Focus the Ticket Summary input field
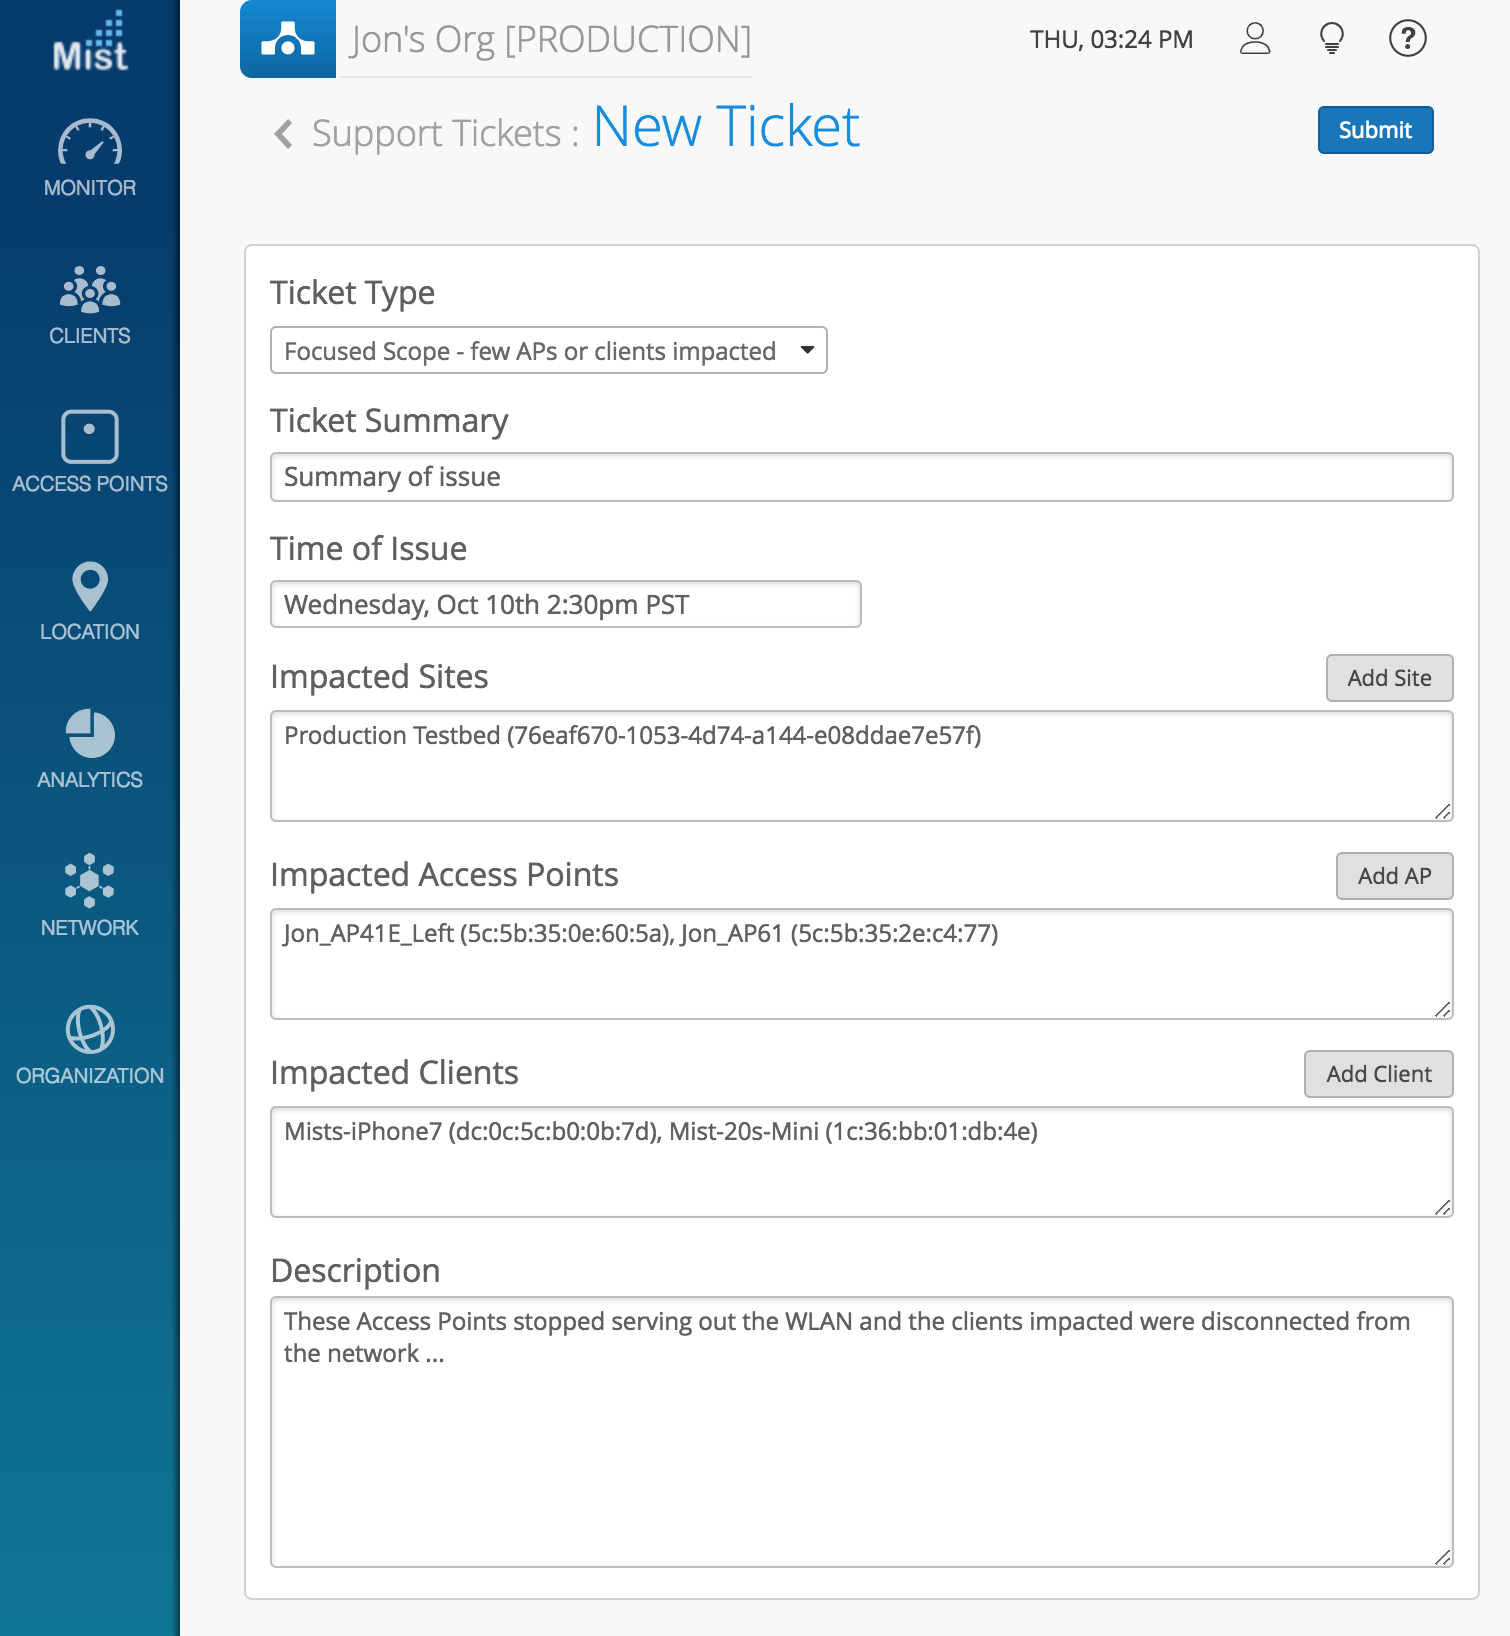This screenshot has width=1510, height=1636. pyautogui.click(x=861, y=477)
